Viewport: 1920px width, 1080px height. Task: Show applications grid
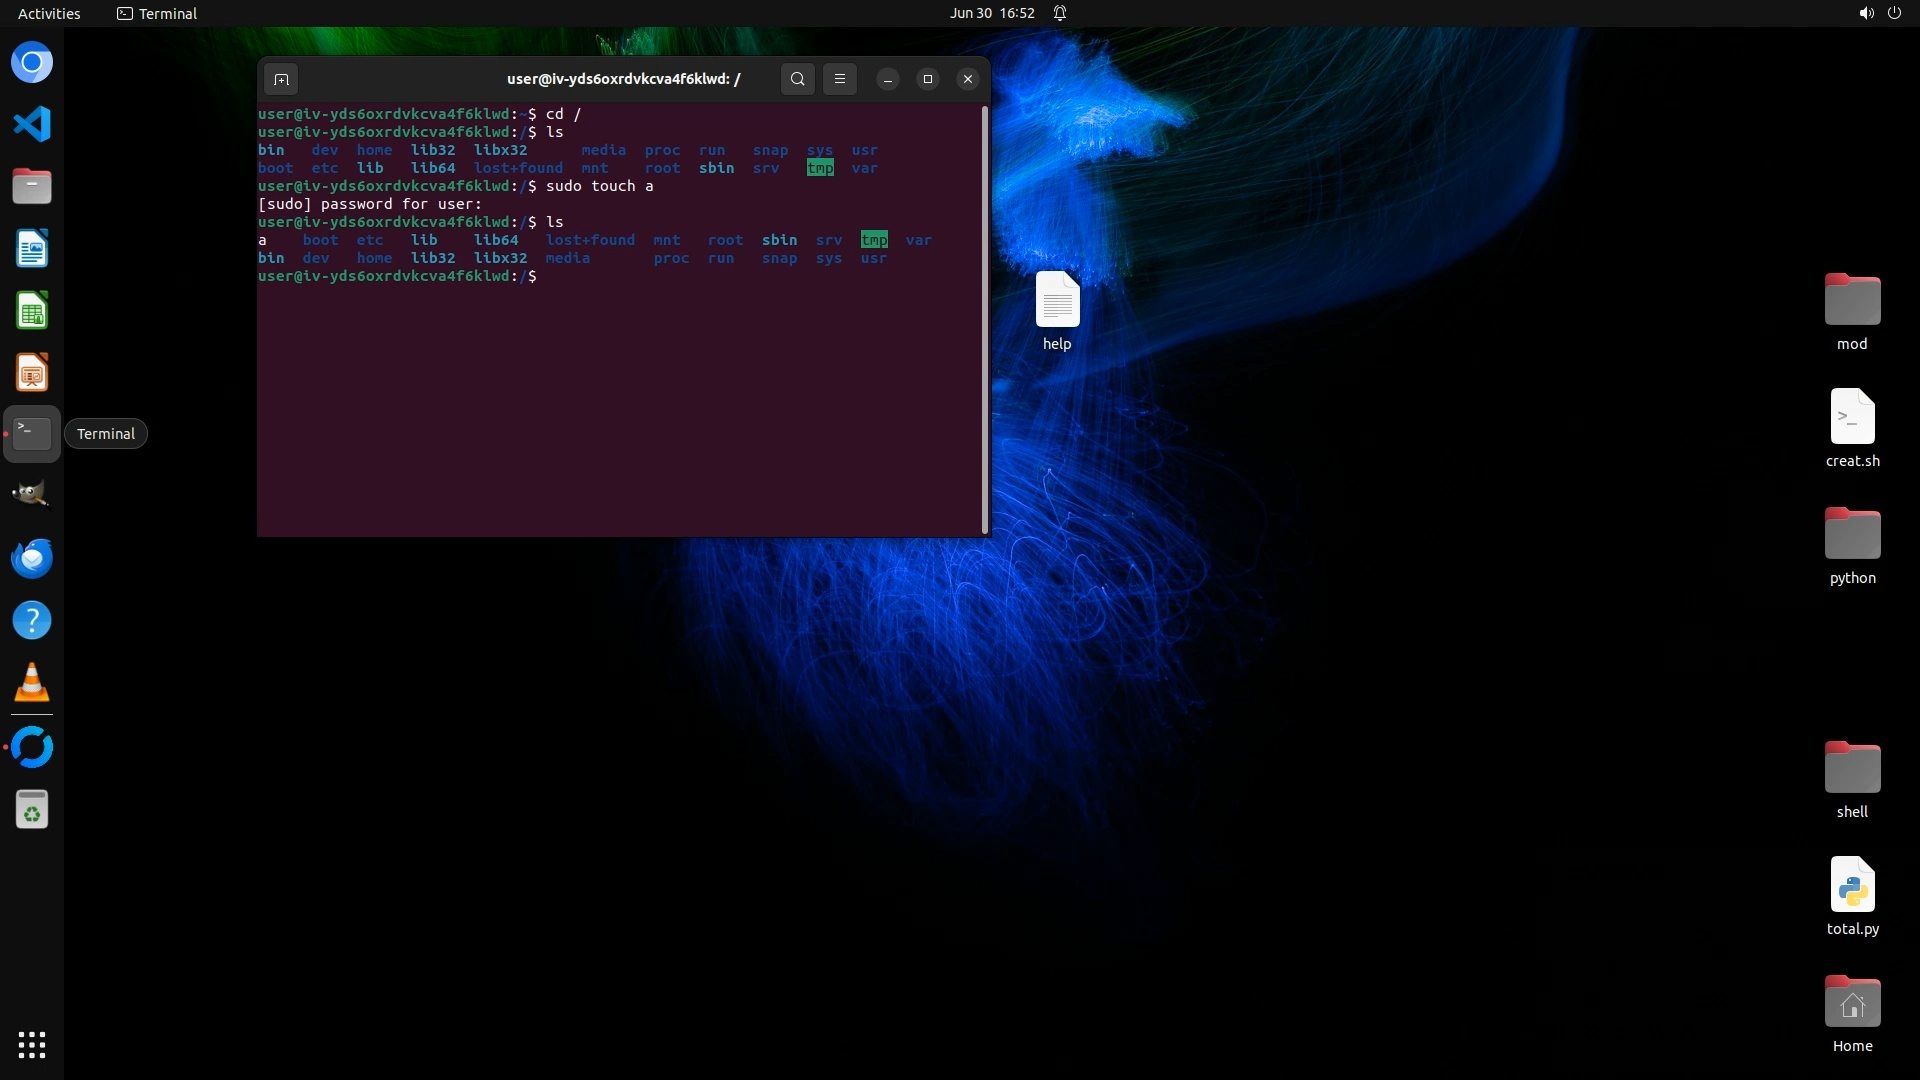point(32,1045)
